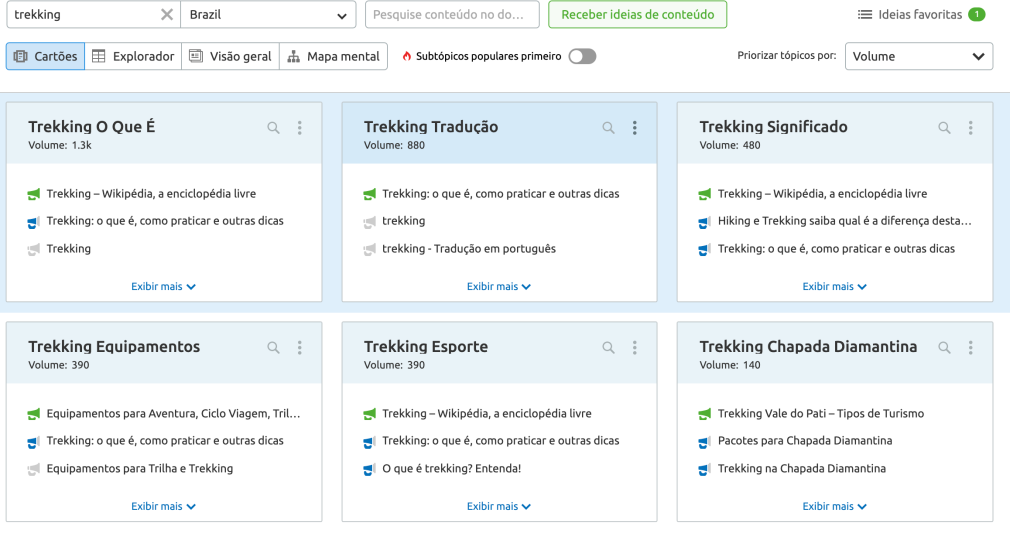
Task: Open 'Trekking – Wikipédia' headline in O Que É card
Action: 151,193
